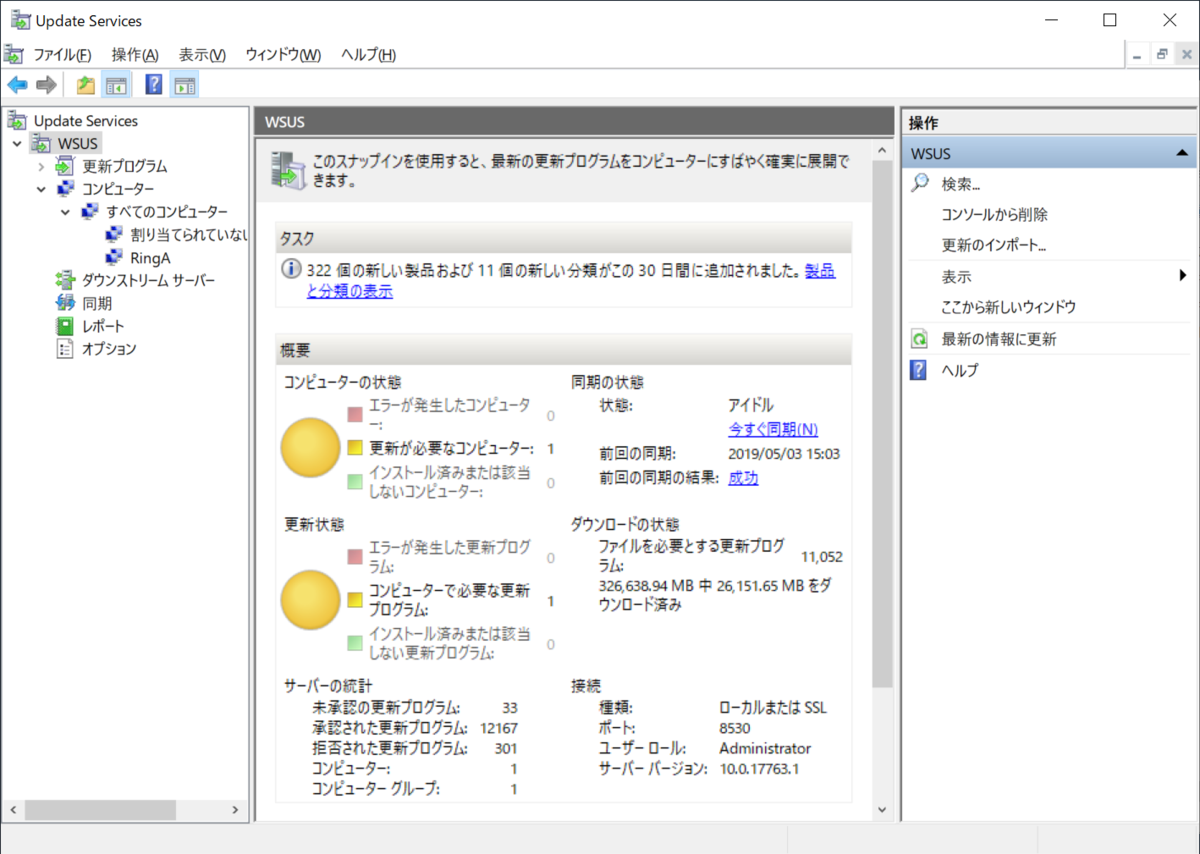Viewport: 1200px width, 854px height.
Task: Select the RingA tree item
Action: pyautogui.click(x=151, y=257)
